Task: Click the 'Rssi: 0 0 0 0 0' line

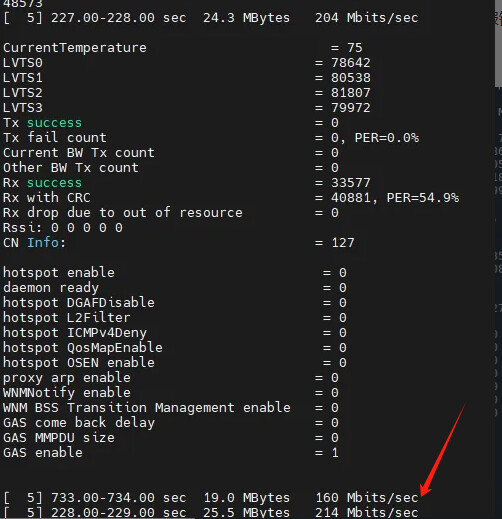Action: tap(63, 228)
